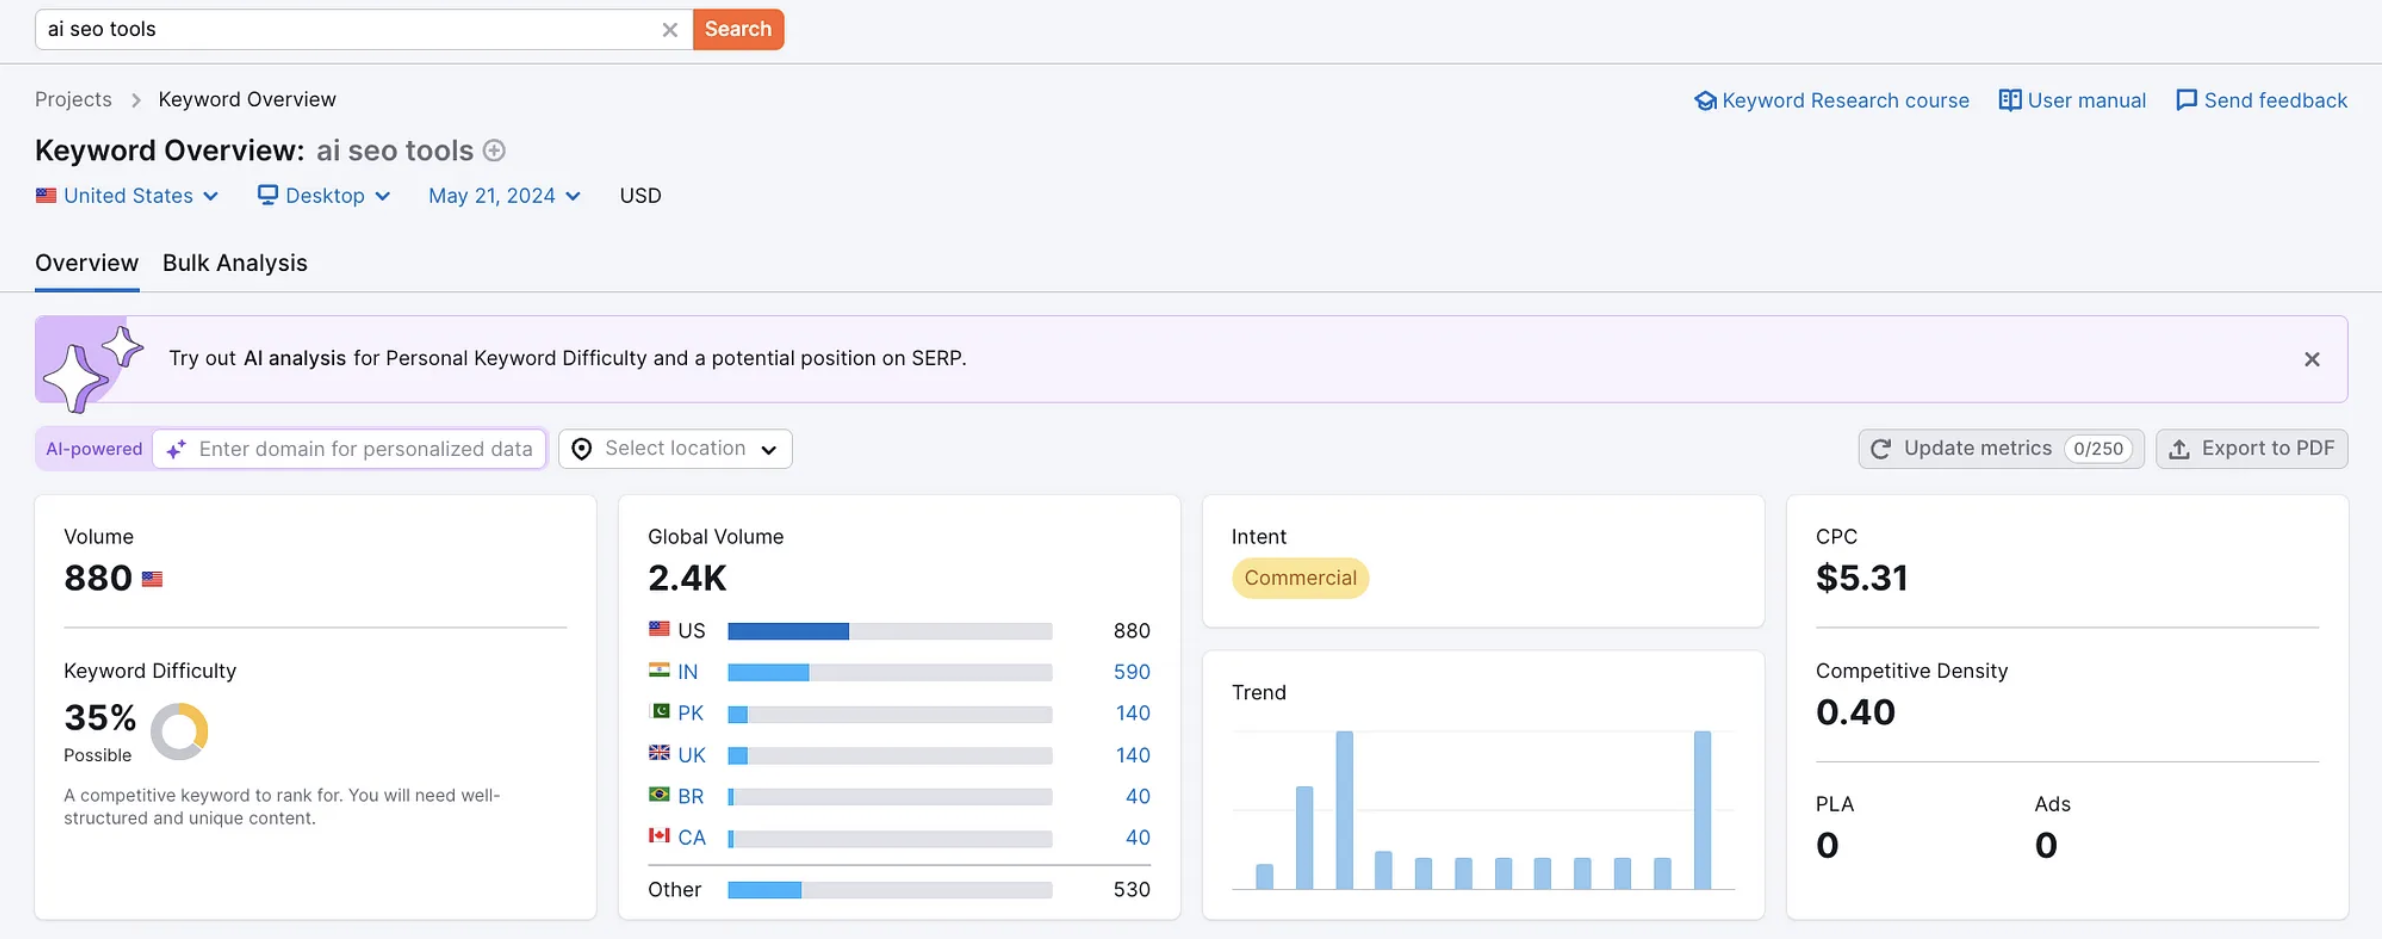Clear the search field with the X icon
This screenshot has width=2384, height=948.
pyautogui.click(x=669, y=30)
